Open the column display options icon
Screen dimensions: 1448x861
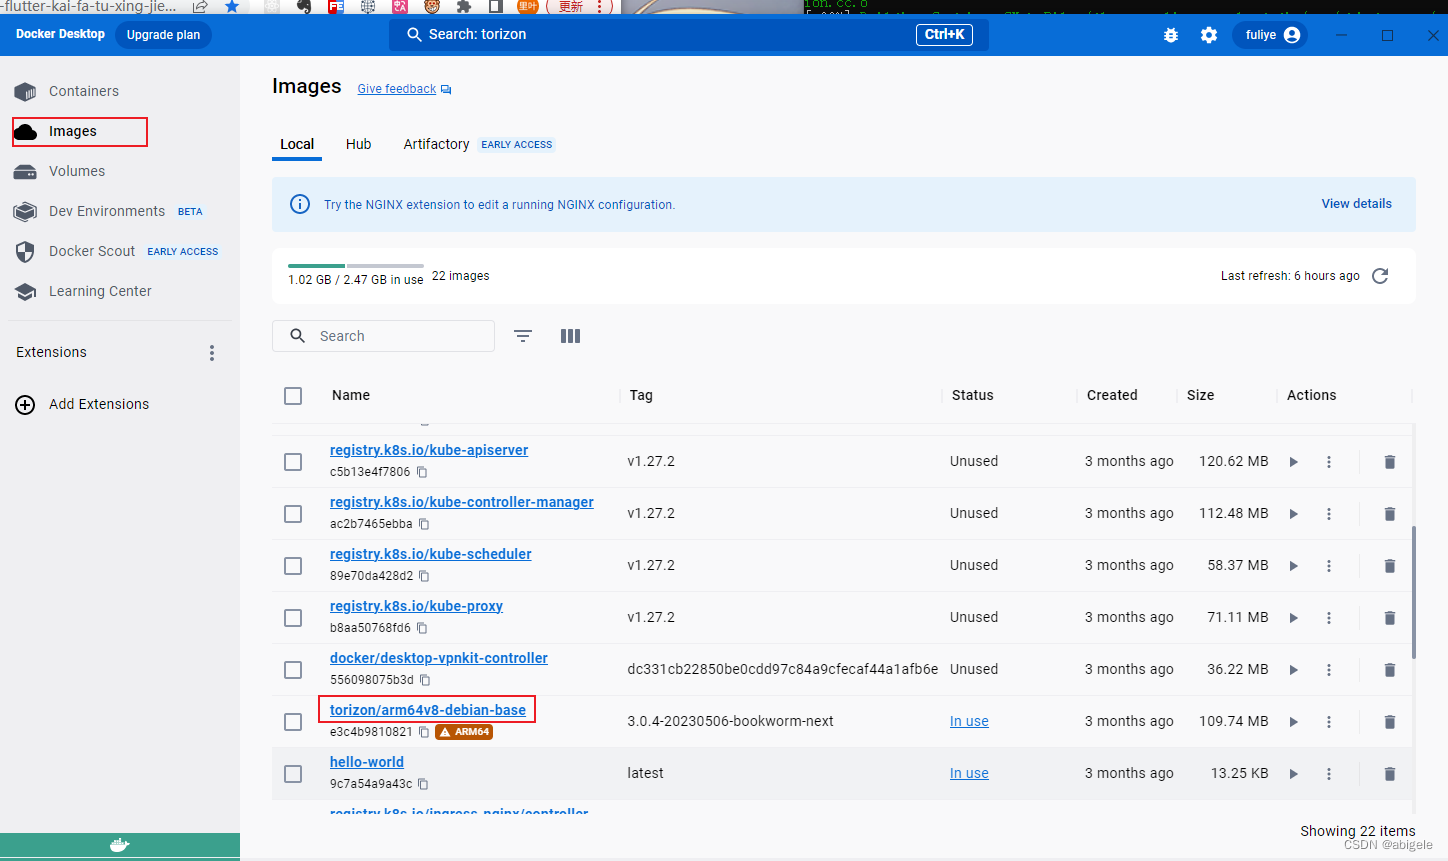coord(570,336)
